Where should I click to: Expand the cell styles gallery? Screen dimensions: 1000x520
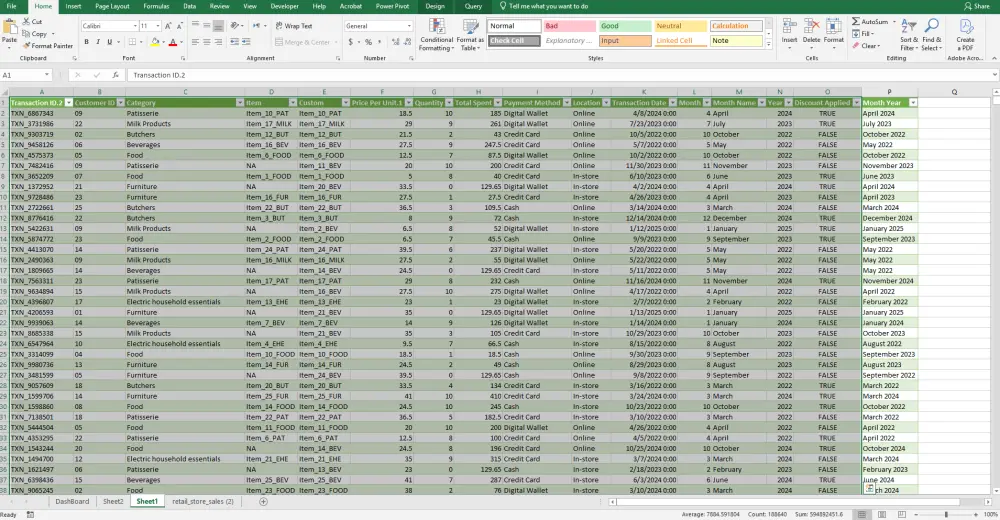[768, 45]
